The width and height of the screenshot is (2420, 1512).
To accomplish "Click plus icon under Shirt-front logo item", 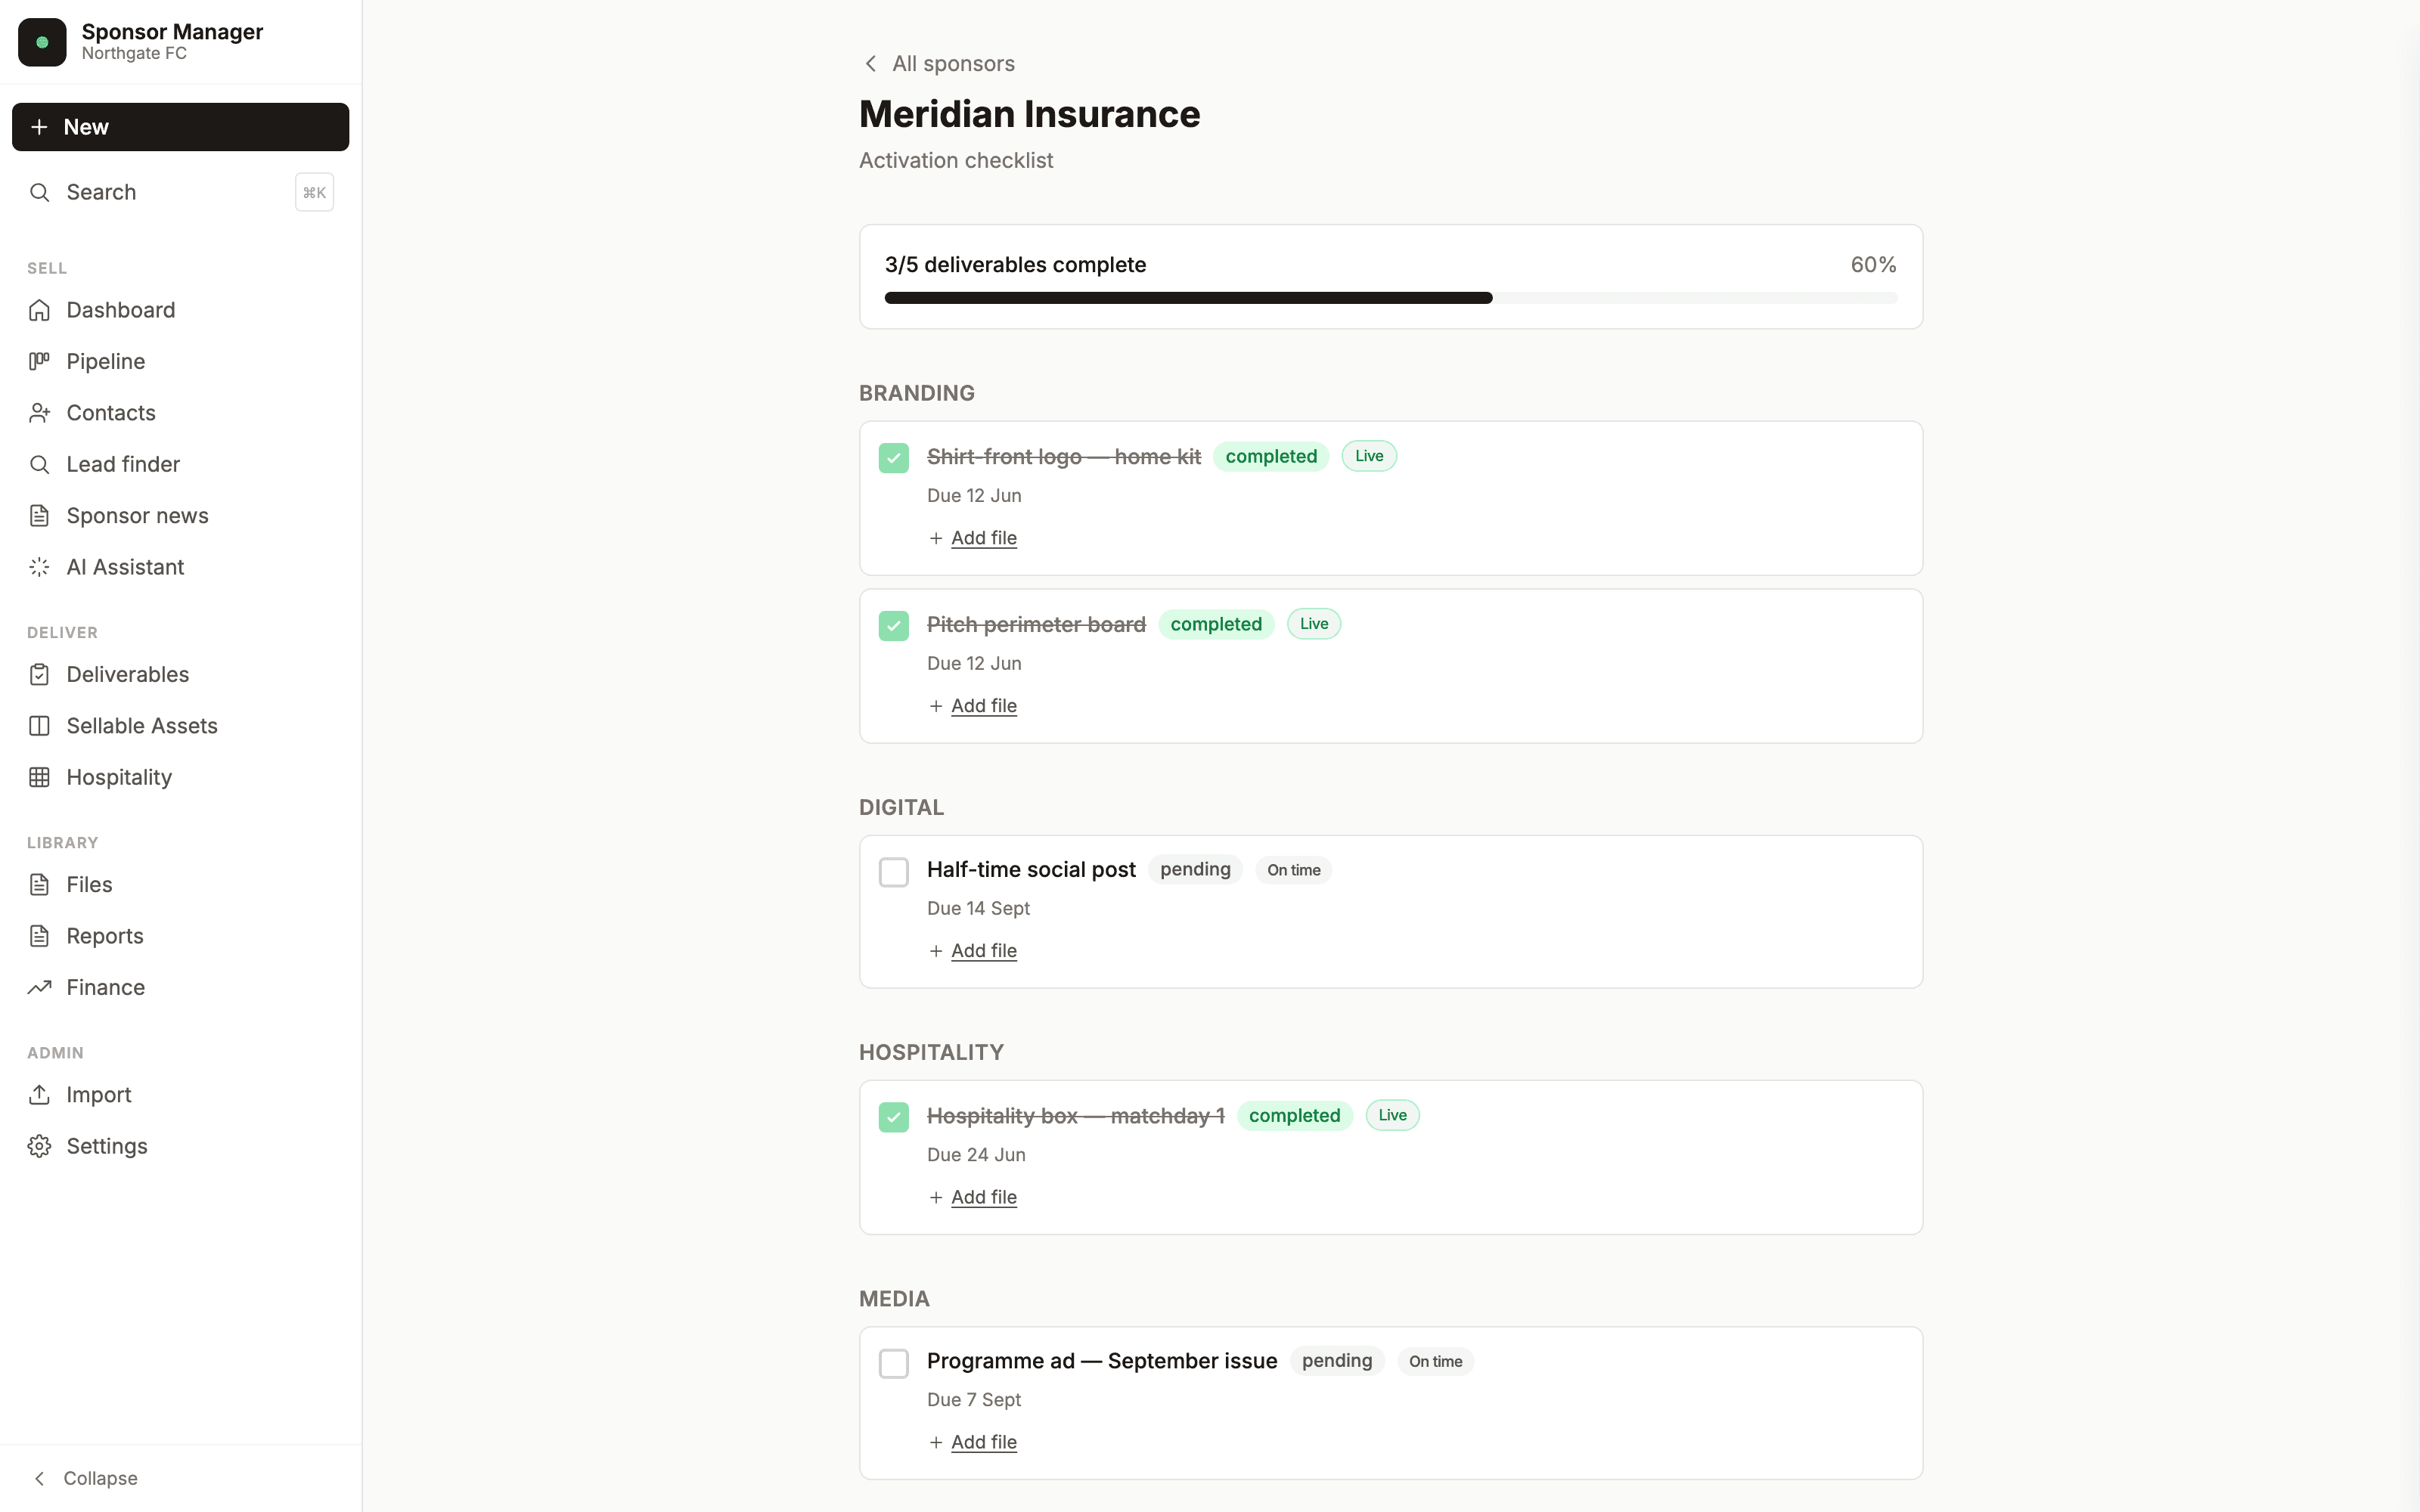I will coord(936,538).
